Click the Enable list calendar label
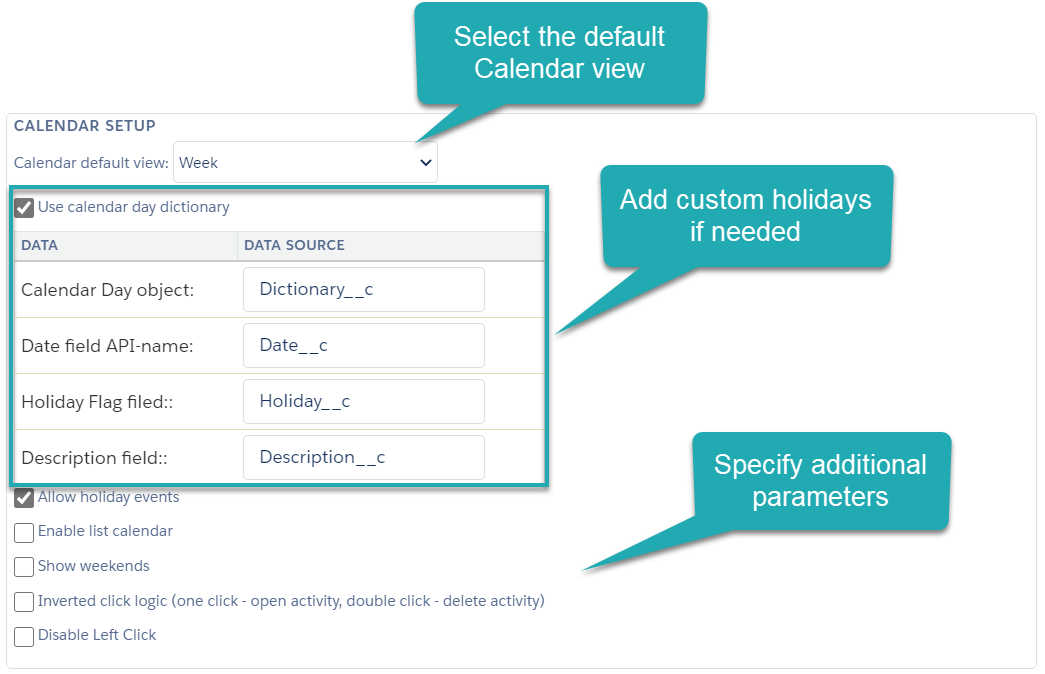The width and height of the screenshot is (1045, 674). pyautogui.click(x=105, y=531)
